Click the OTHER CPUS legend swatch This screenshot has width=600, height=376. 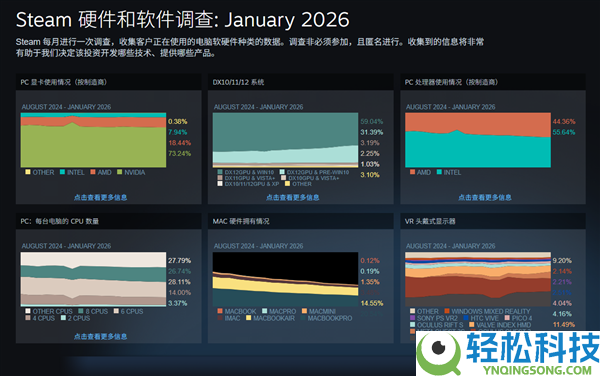28,311
